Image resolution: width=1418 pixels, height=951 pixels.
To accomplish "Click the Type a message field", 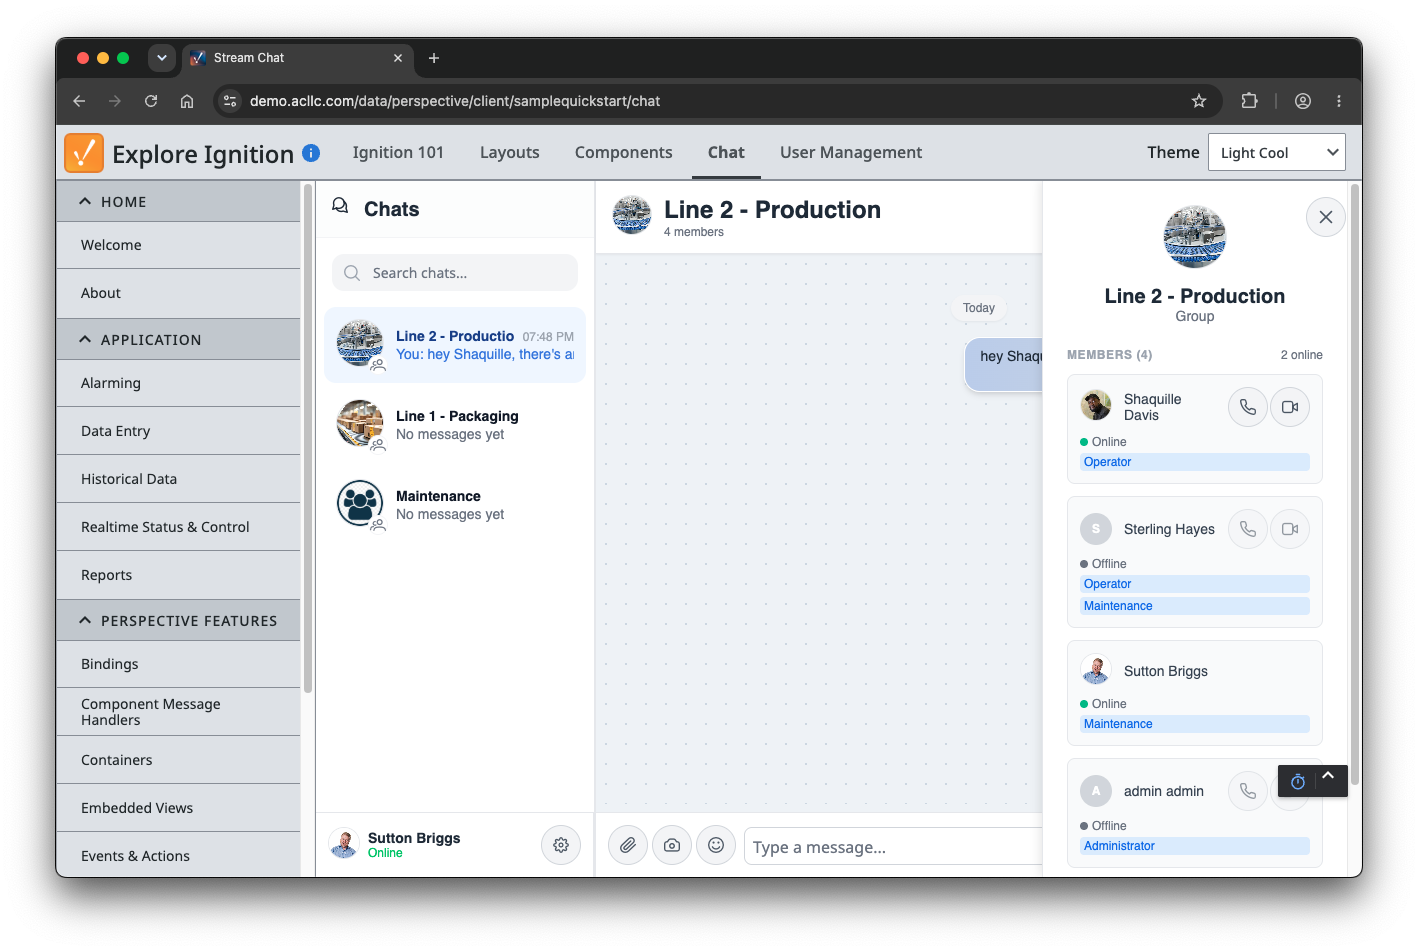I will coord(893,846).
